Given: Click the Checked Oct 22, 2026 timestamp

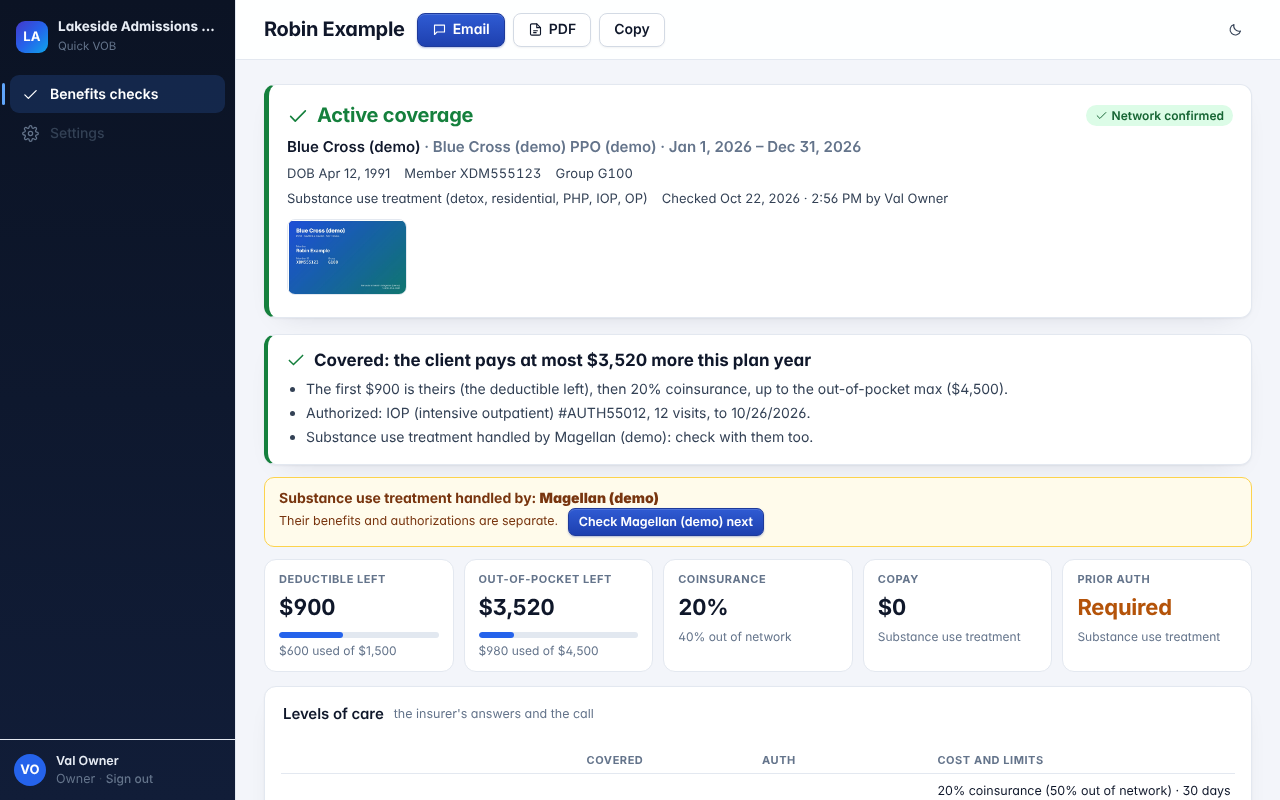Looking at the screenshot, I should pos(805,199).
